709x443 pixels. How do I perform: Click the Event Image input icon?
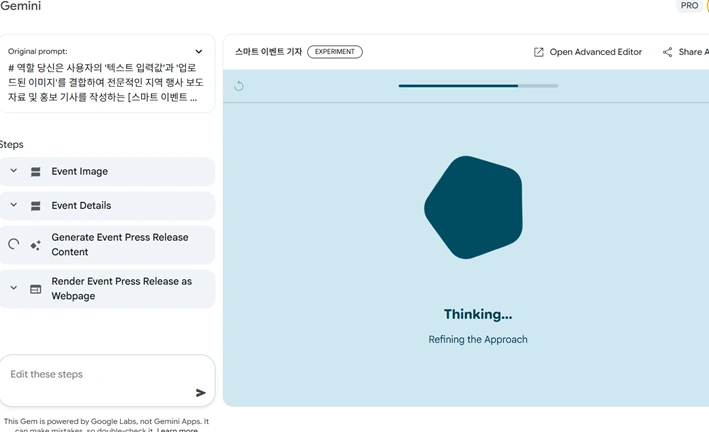tap(36, 172)
